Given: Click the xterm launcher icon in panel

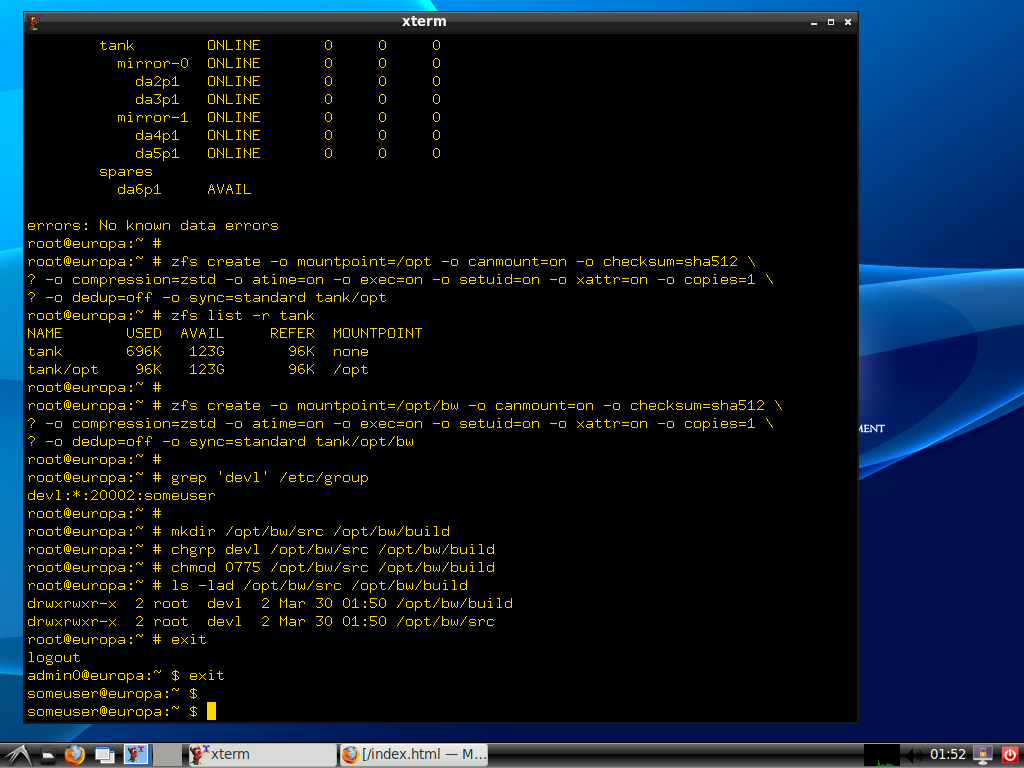Looking at the screenshot, I should coord(134,754).
